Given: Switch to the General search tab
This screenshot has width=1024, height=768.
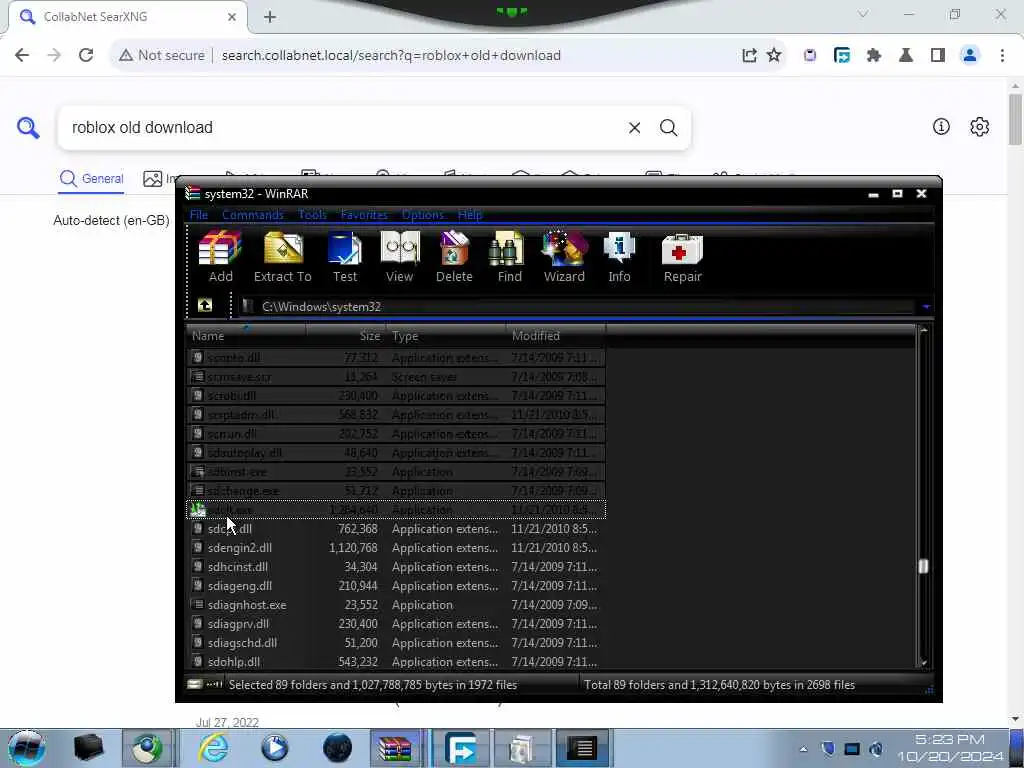Looking at the screenshot, I should [x=91, y=178].
